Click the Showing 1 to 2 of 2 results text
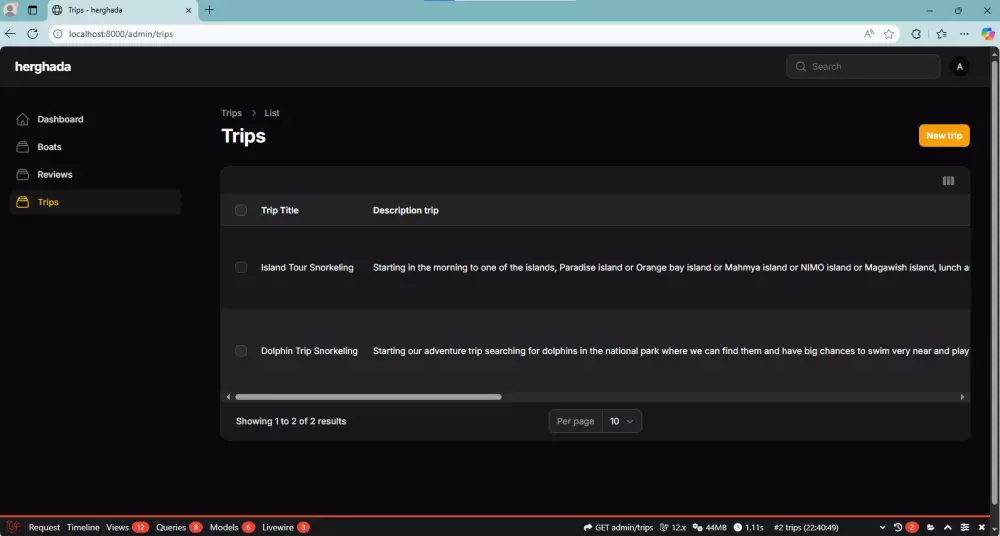1000x536 pixels. (291, 421)
